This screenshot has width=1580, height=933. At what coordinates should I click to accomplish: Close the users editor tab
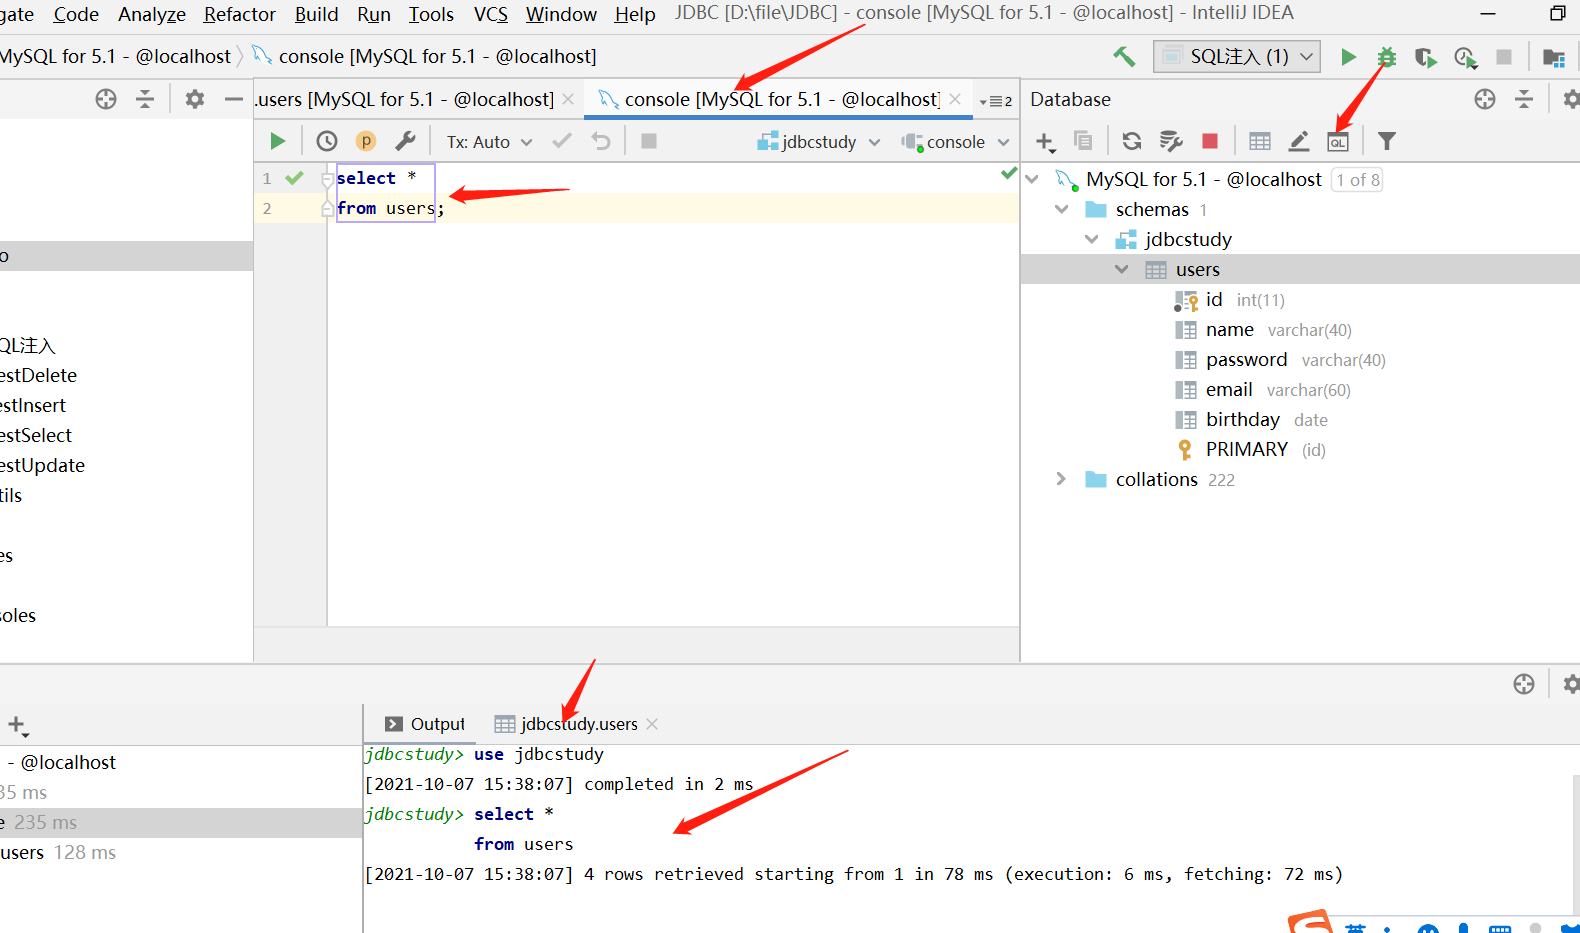point(568,99)
